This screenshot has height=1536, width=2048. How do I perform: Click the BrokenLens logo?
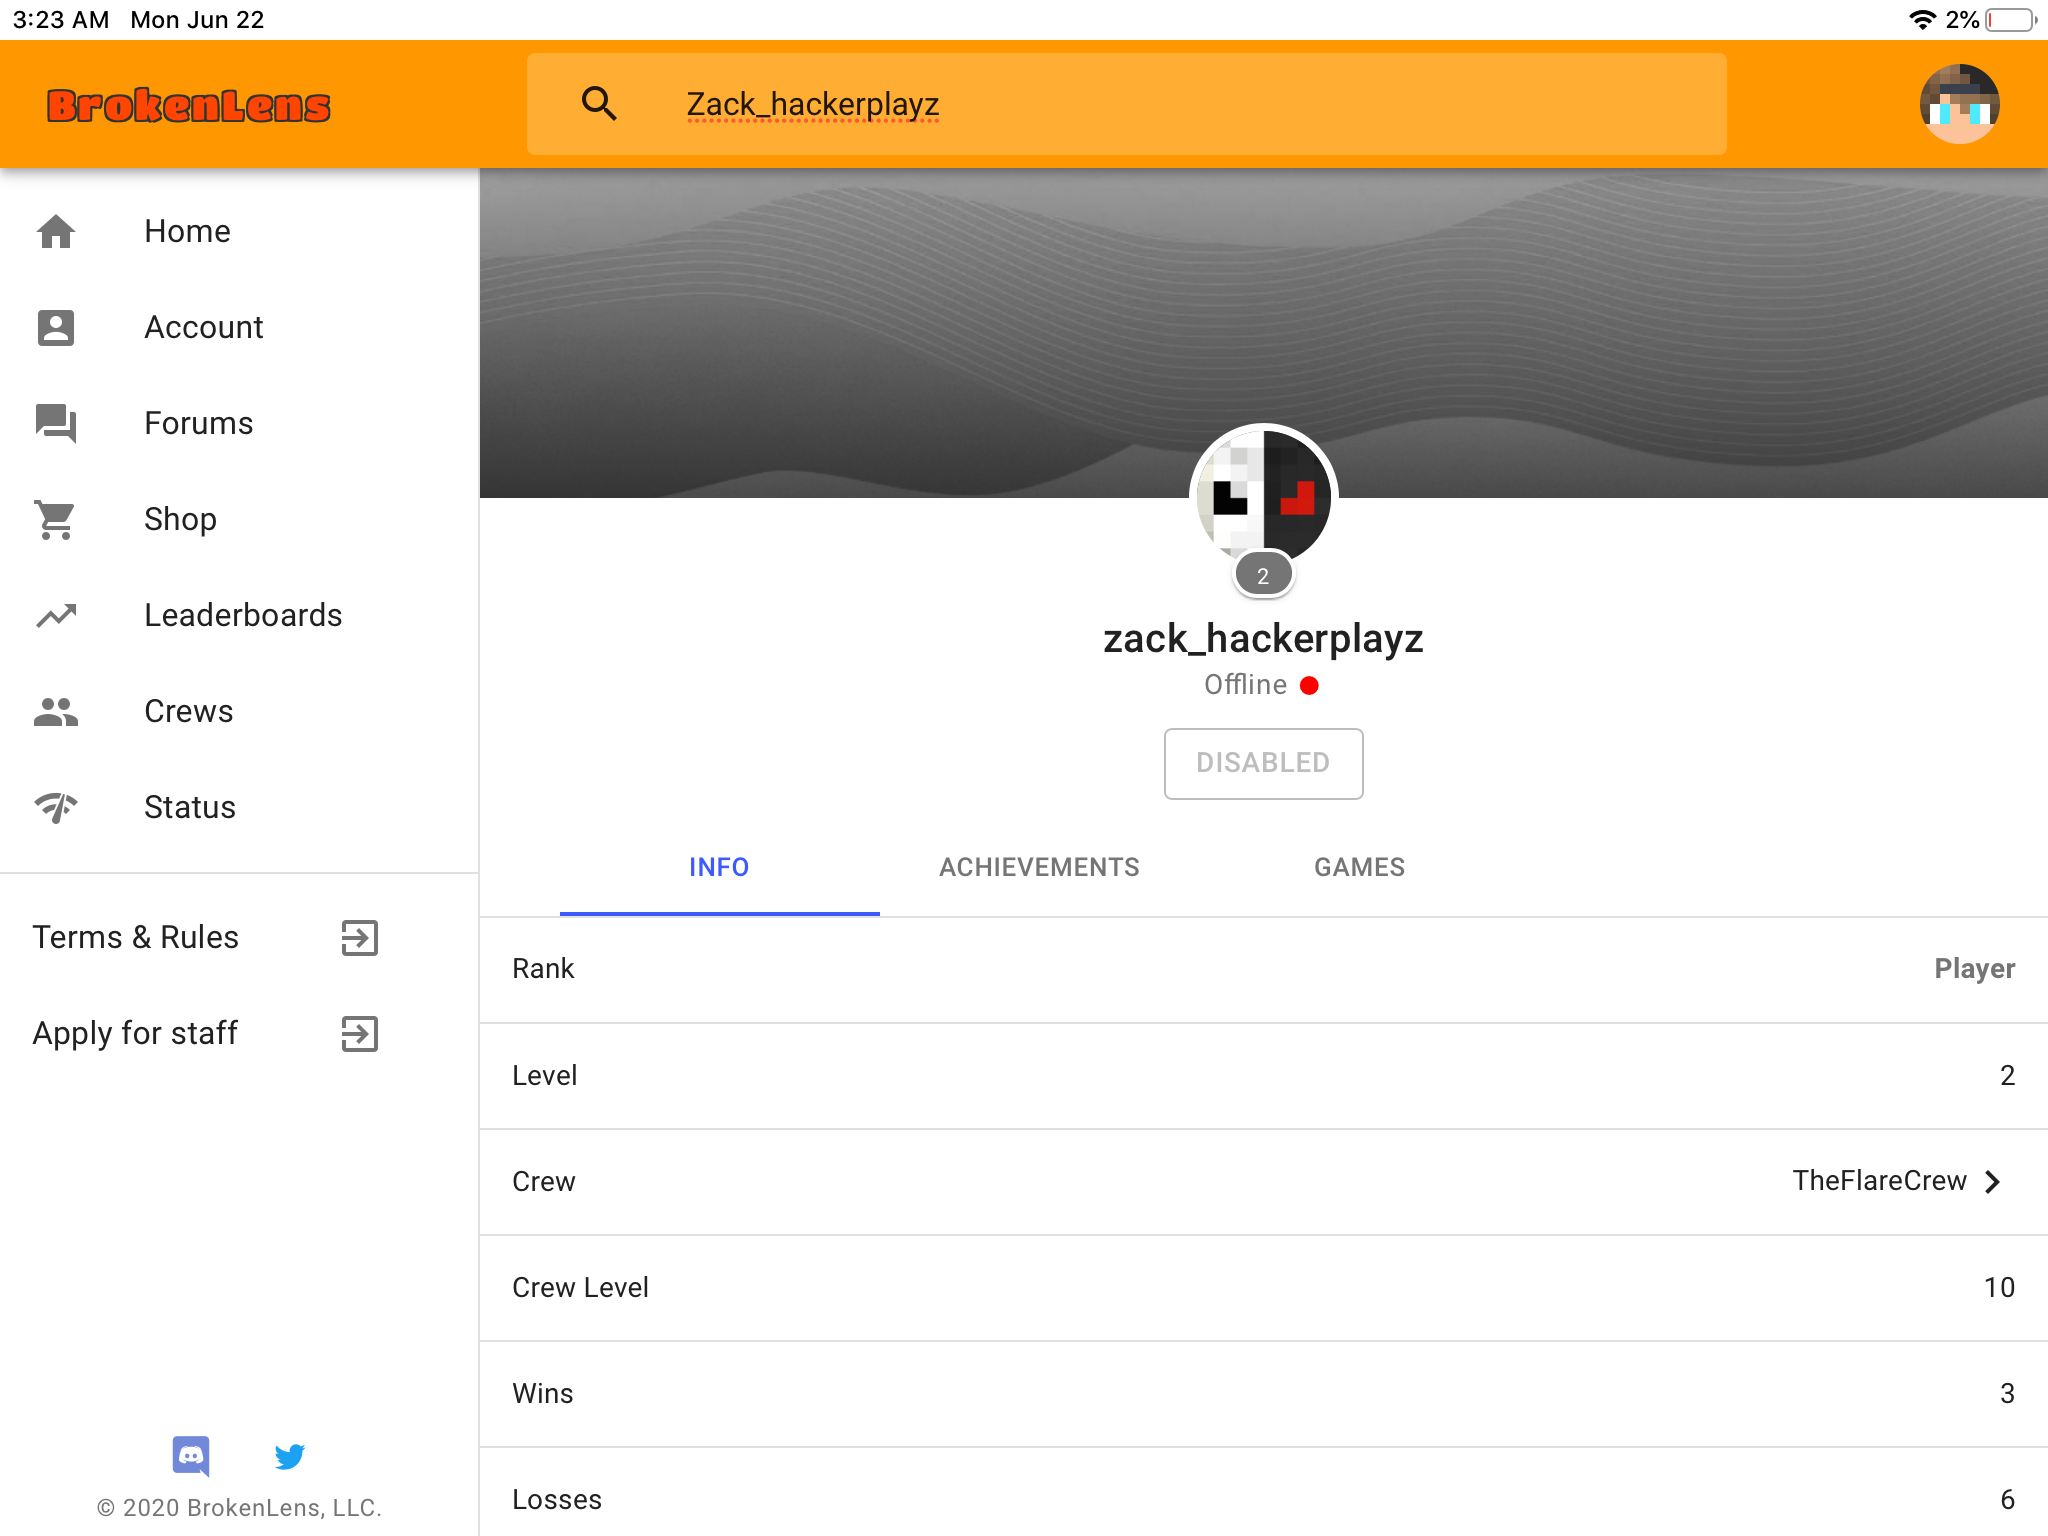coord(188,105)
